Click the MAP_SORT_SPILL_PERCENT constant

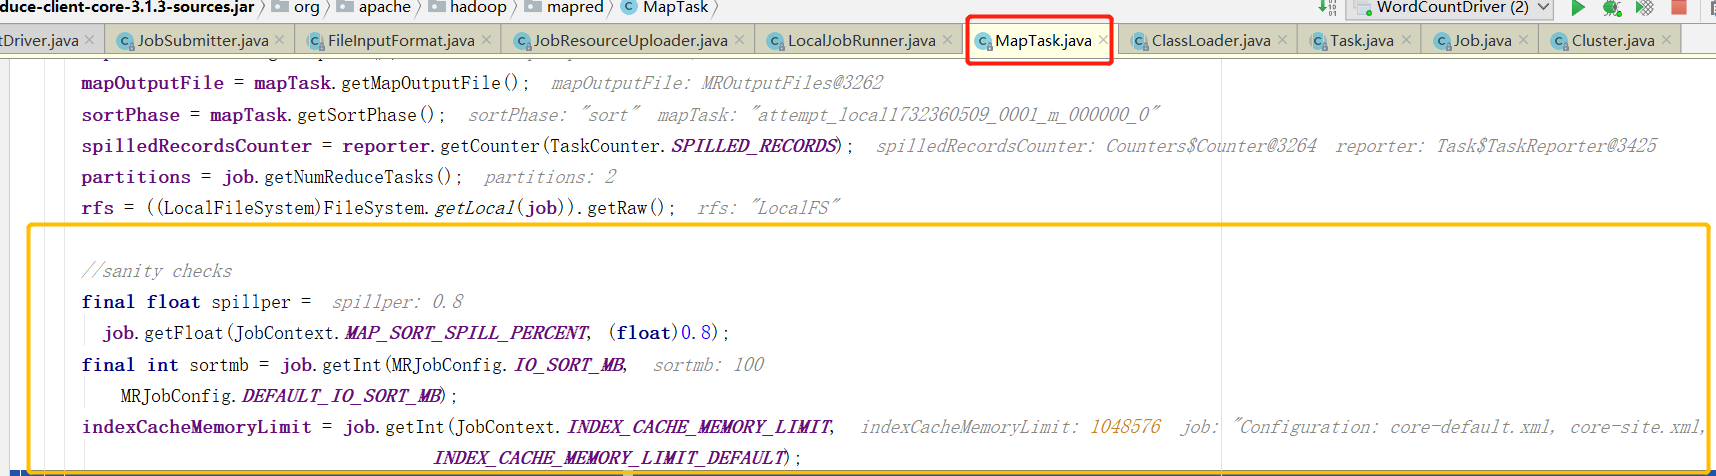(467, 333)
